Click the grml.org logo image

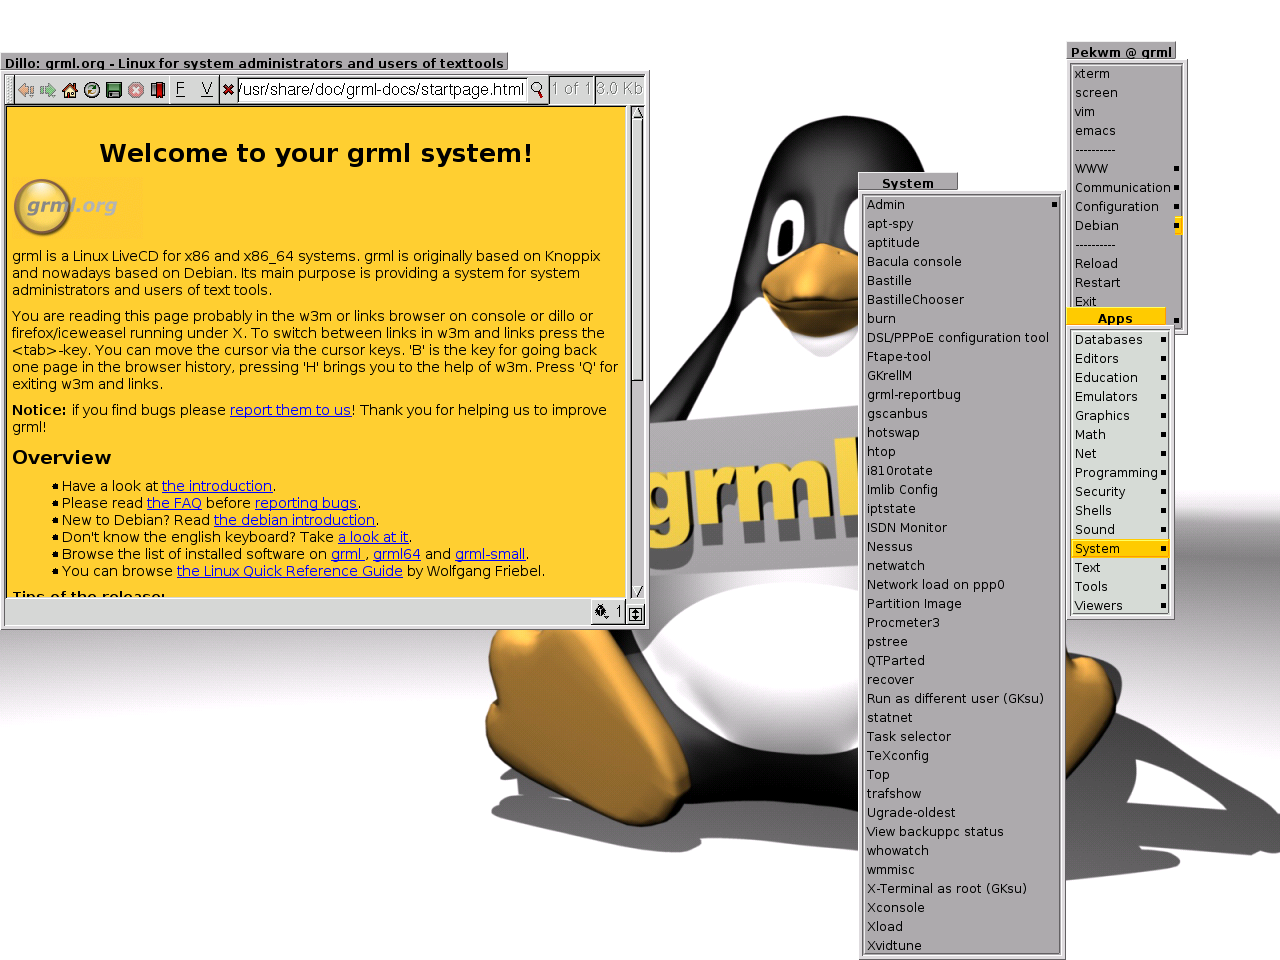tap(66, 206)
